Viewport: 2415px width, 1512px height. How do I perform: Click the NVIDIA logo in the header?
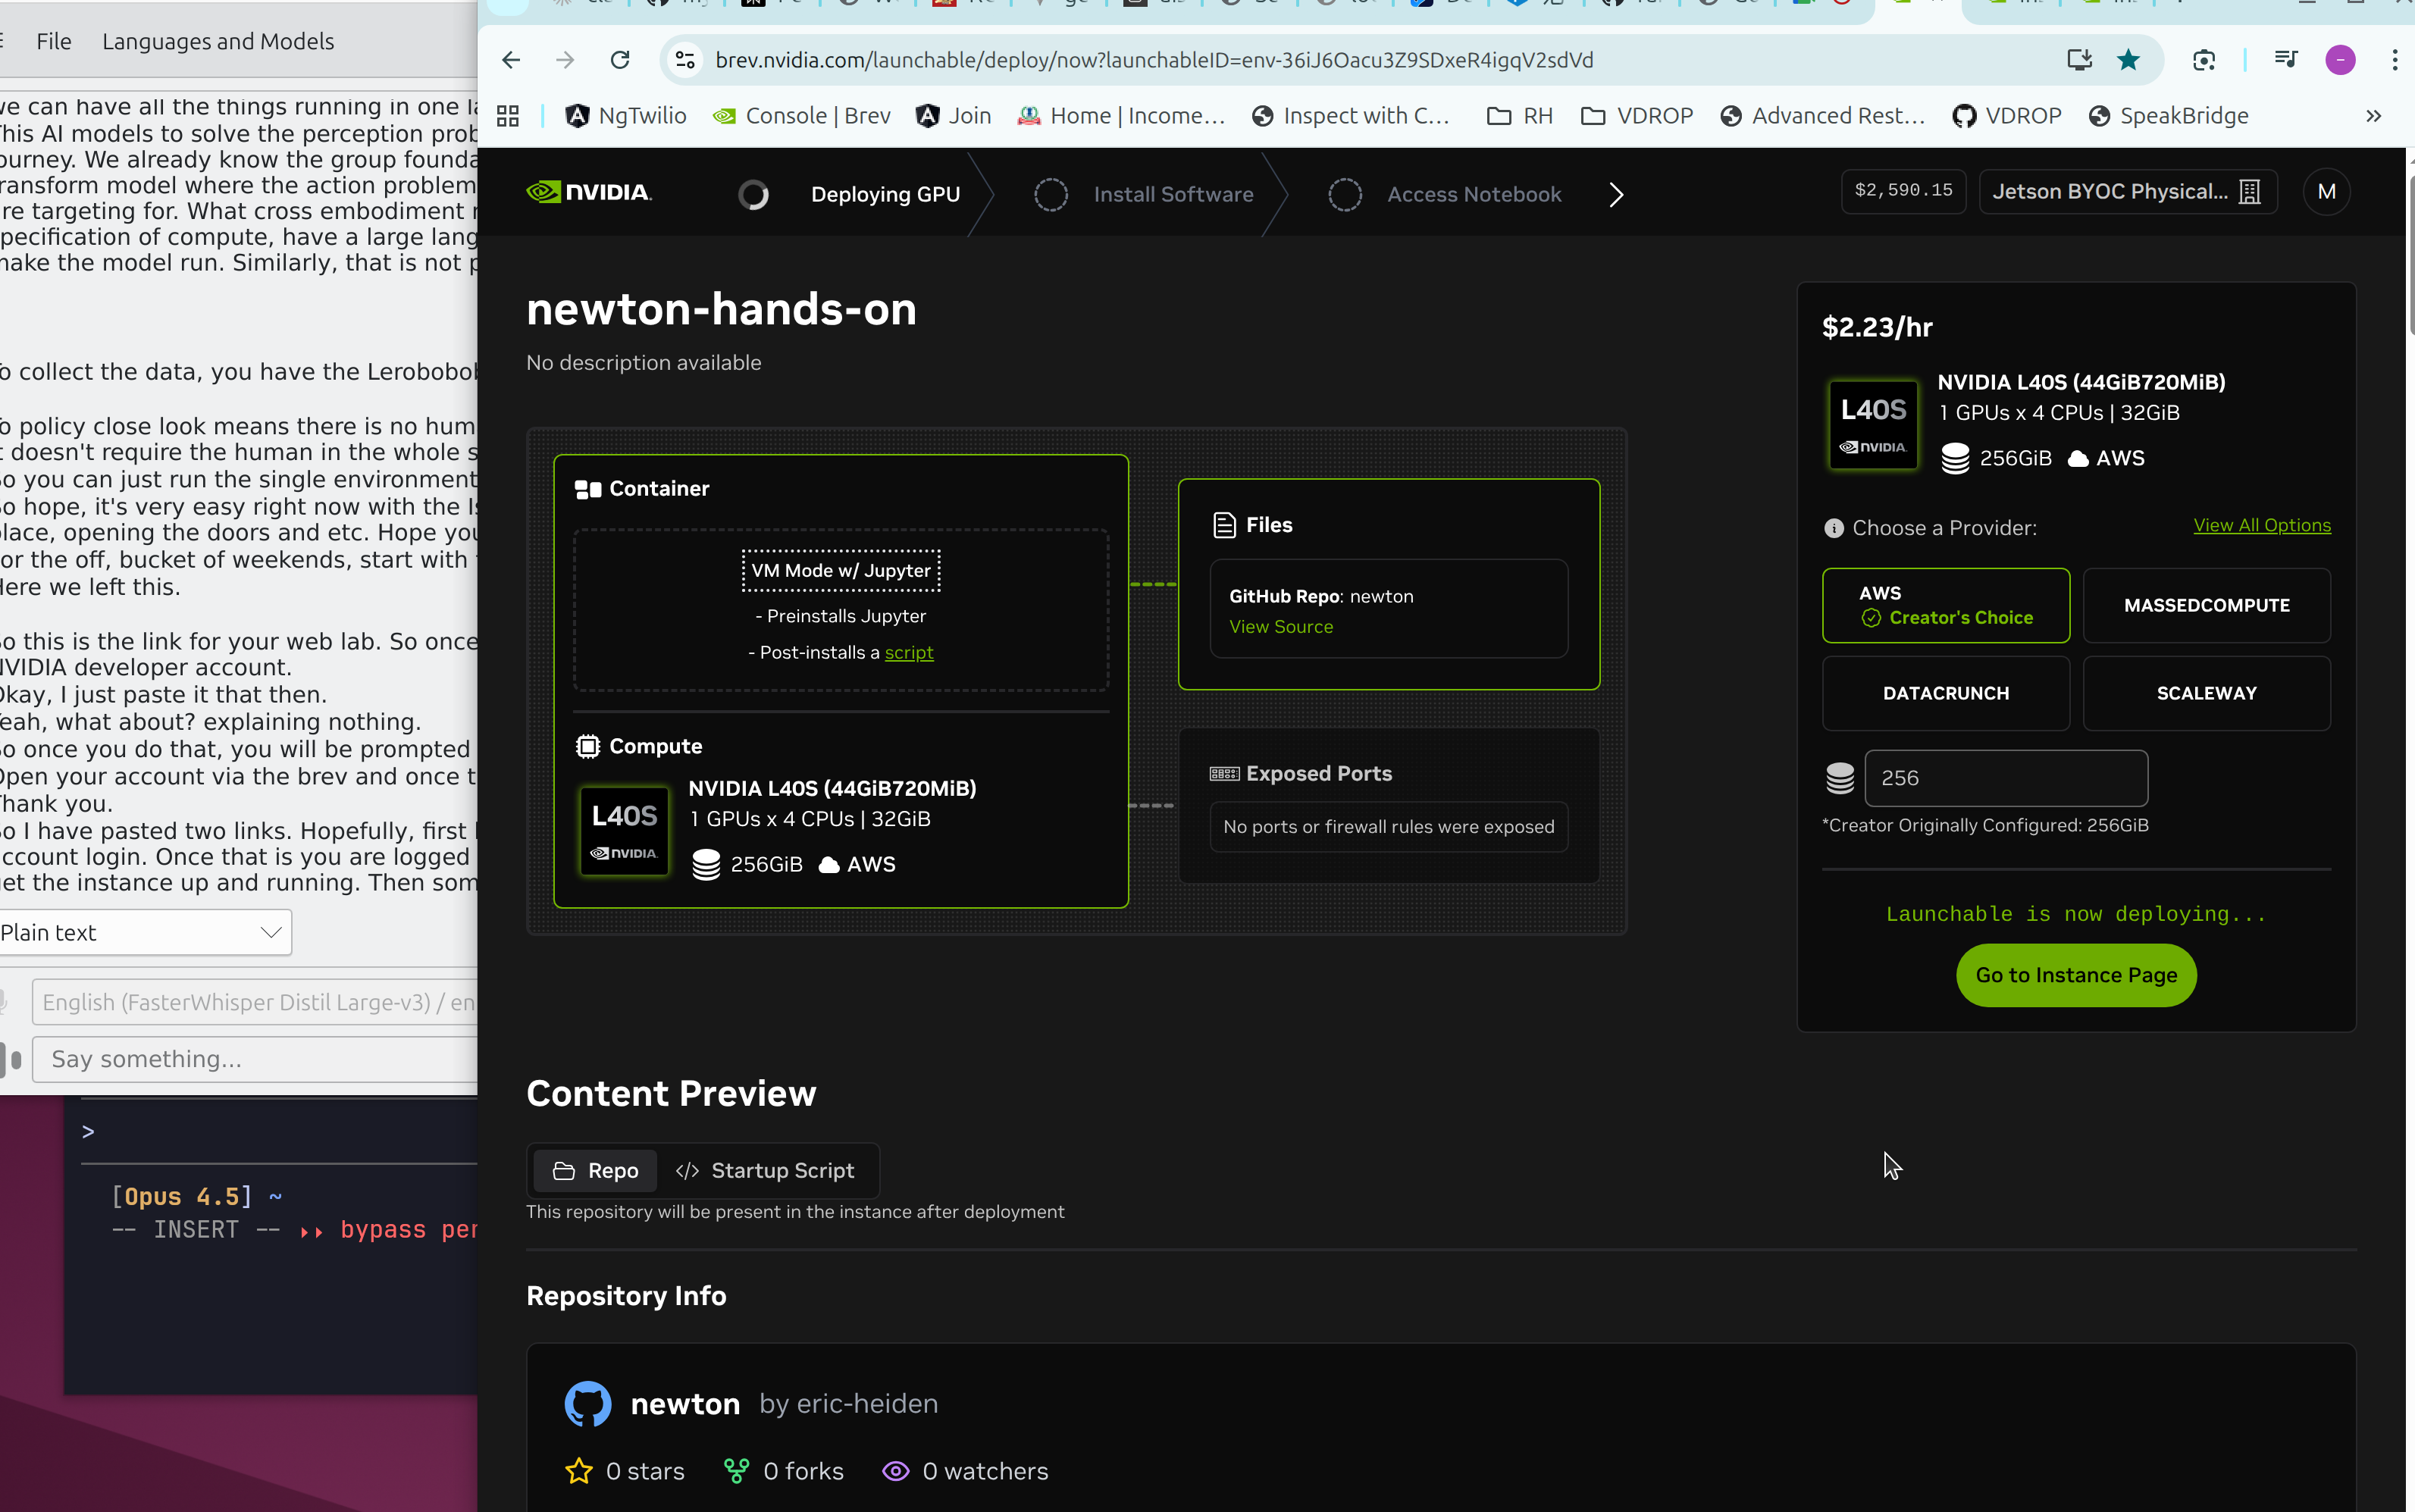tap(588, 191)
